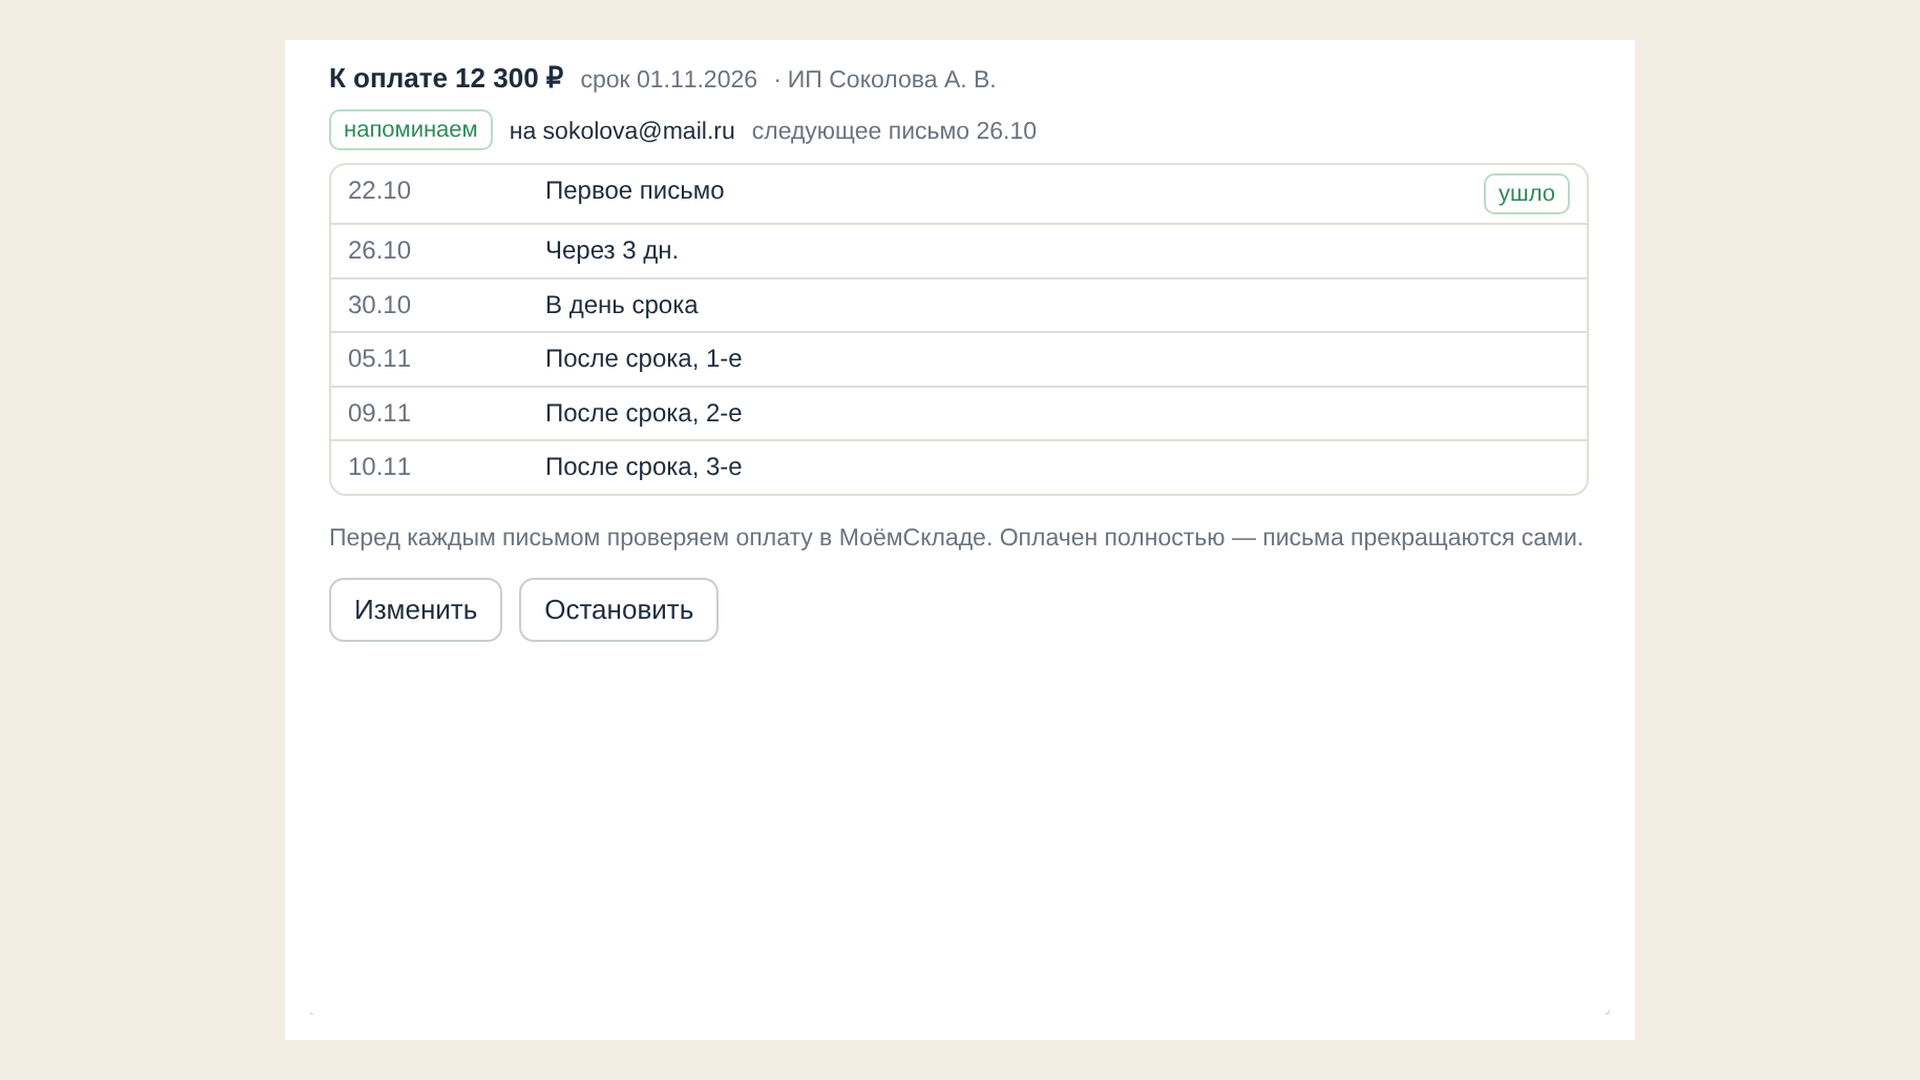Click the Изменить button
The width and height of the screenshot is (1920, 1080).
point(415,610)
